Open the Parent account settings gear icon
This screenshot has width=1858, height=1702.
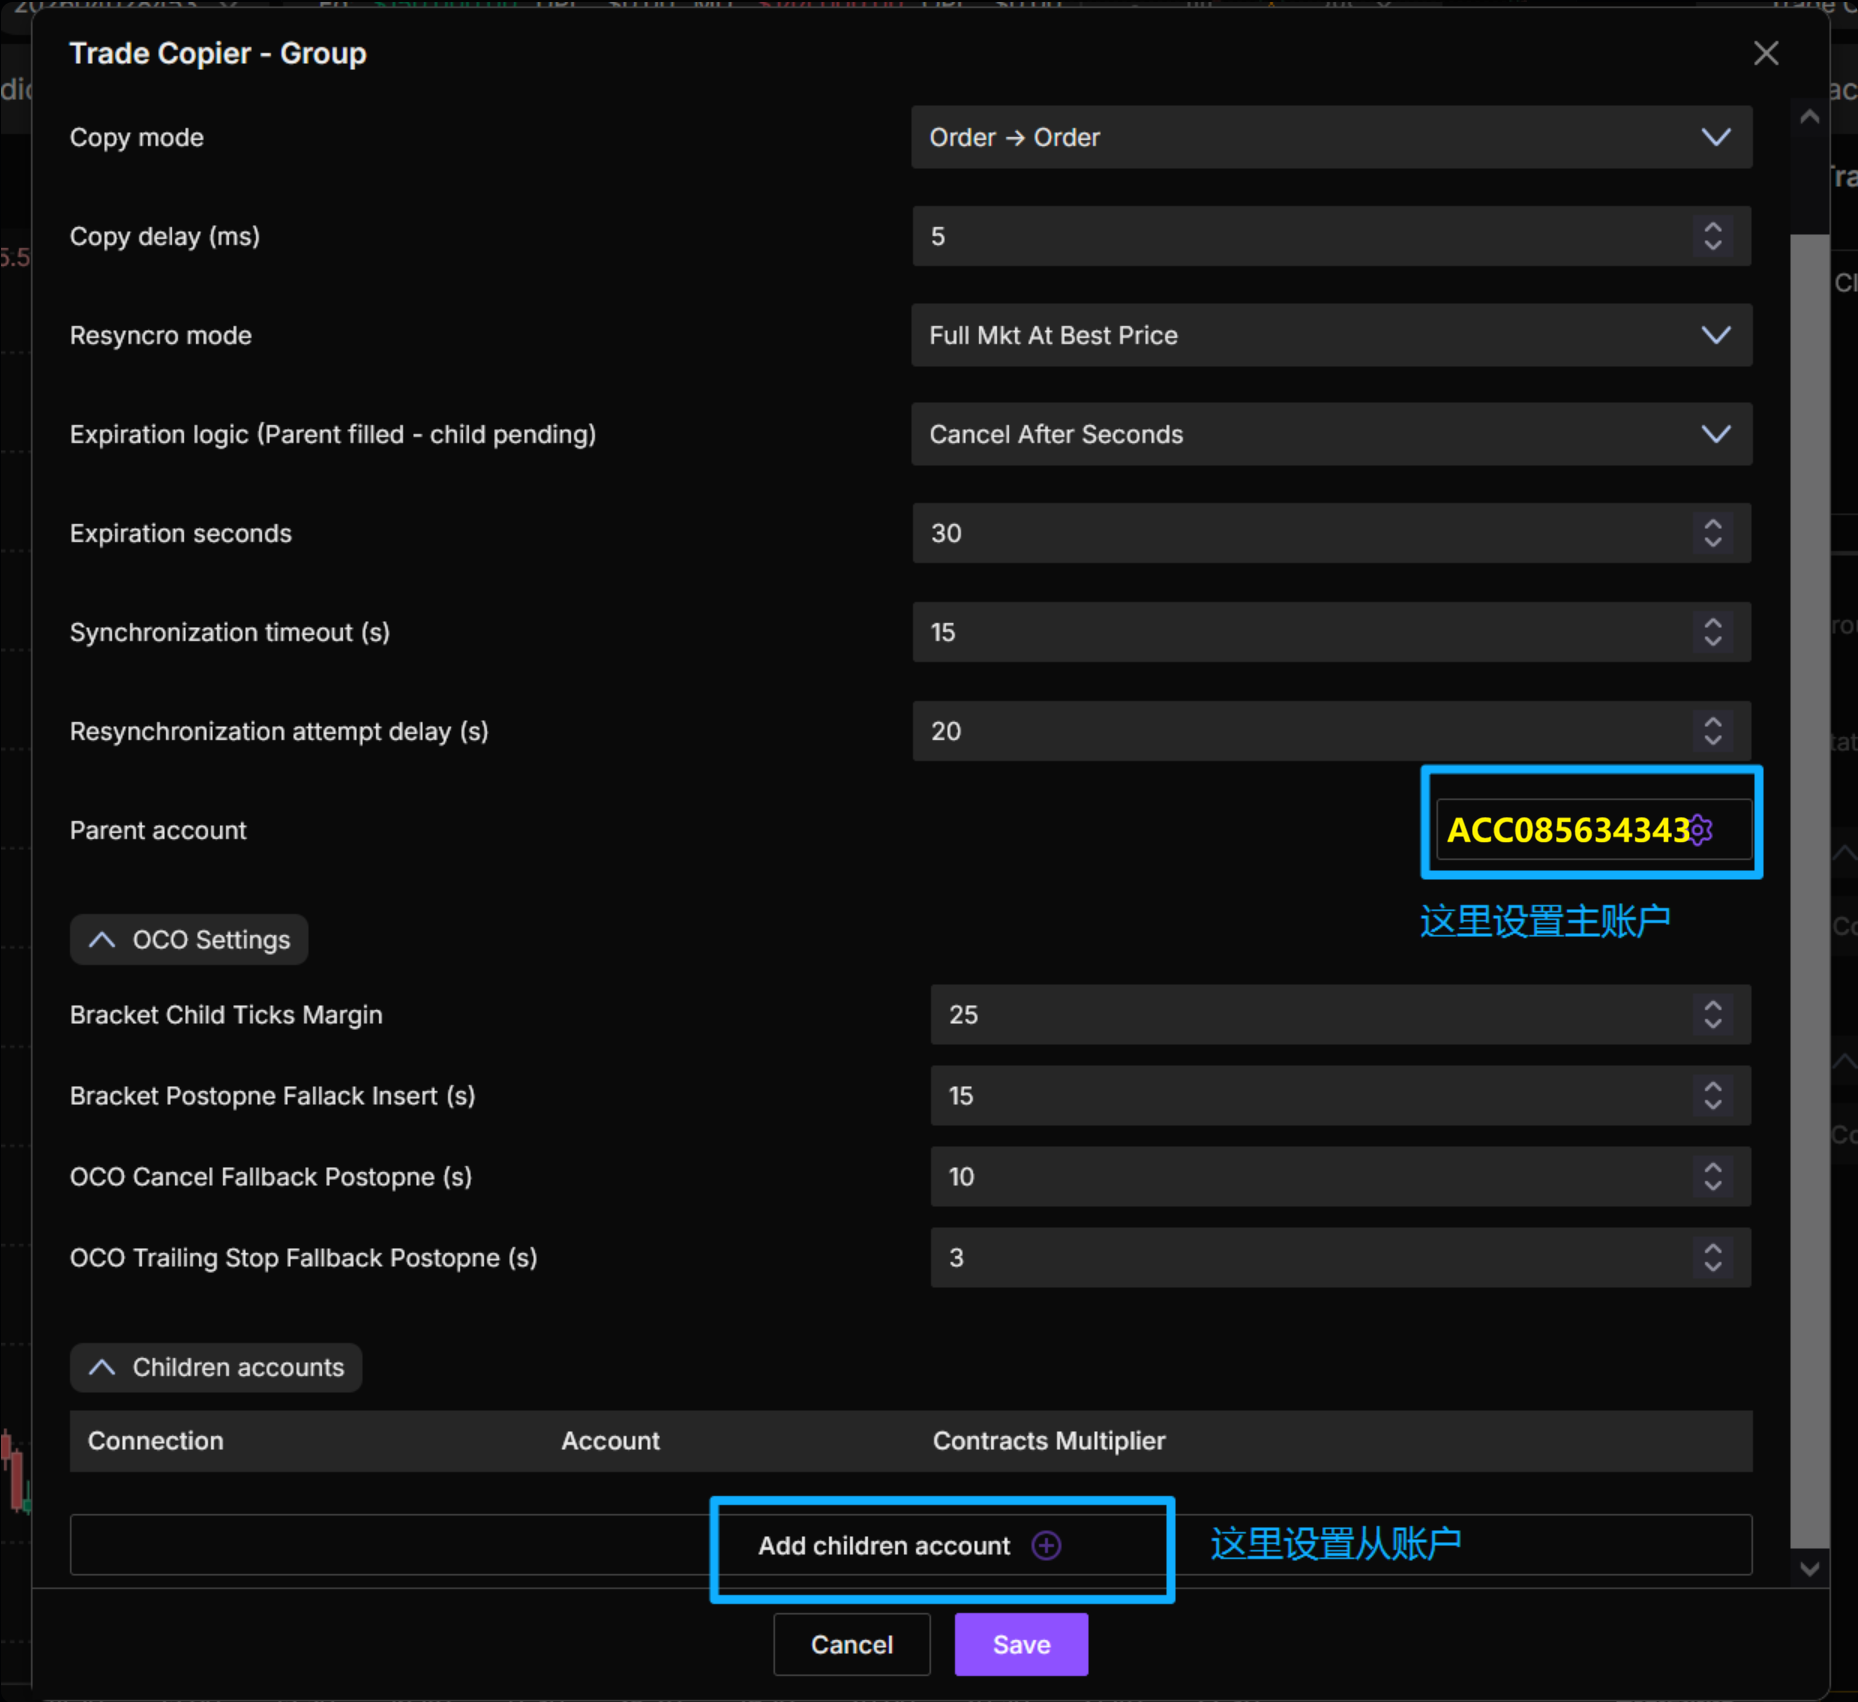pos(1701,830)
